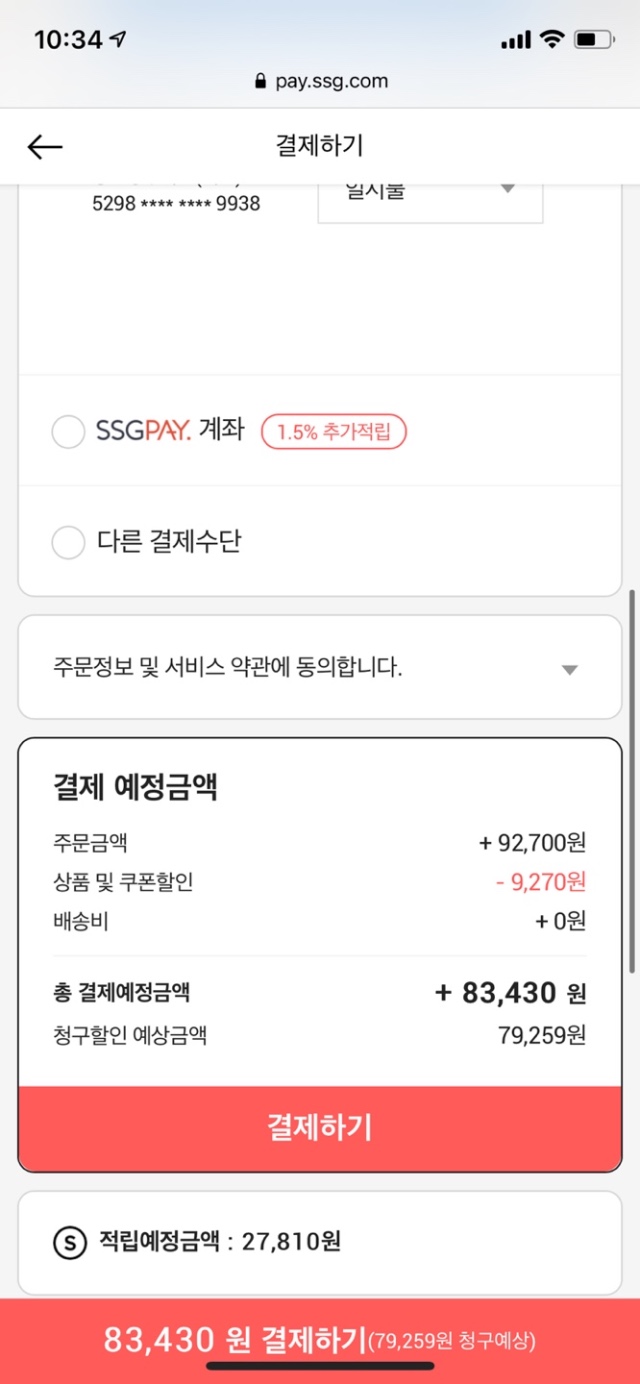Tap the bottom 83,430 원 결제하기 bar
The image size is (640, 1384).
[x=320, y=1340]
